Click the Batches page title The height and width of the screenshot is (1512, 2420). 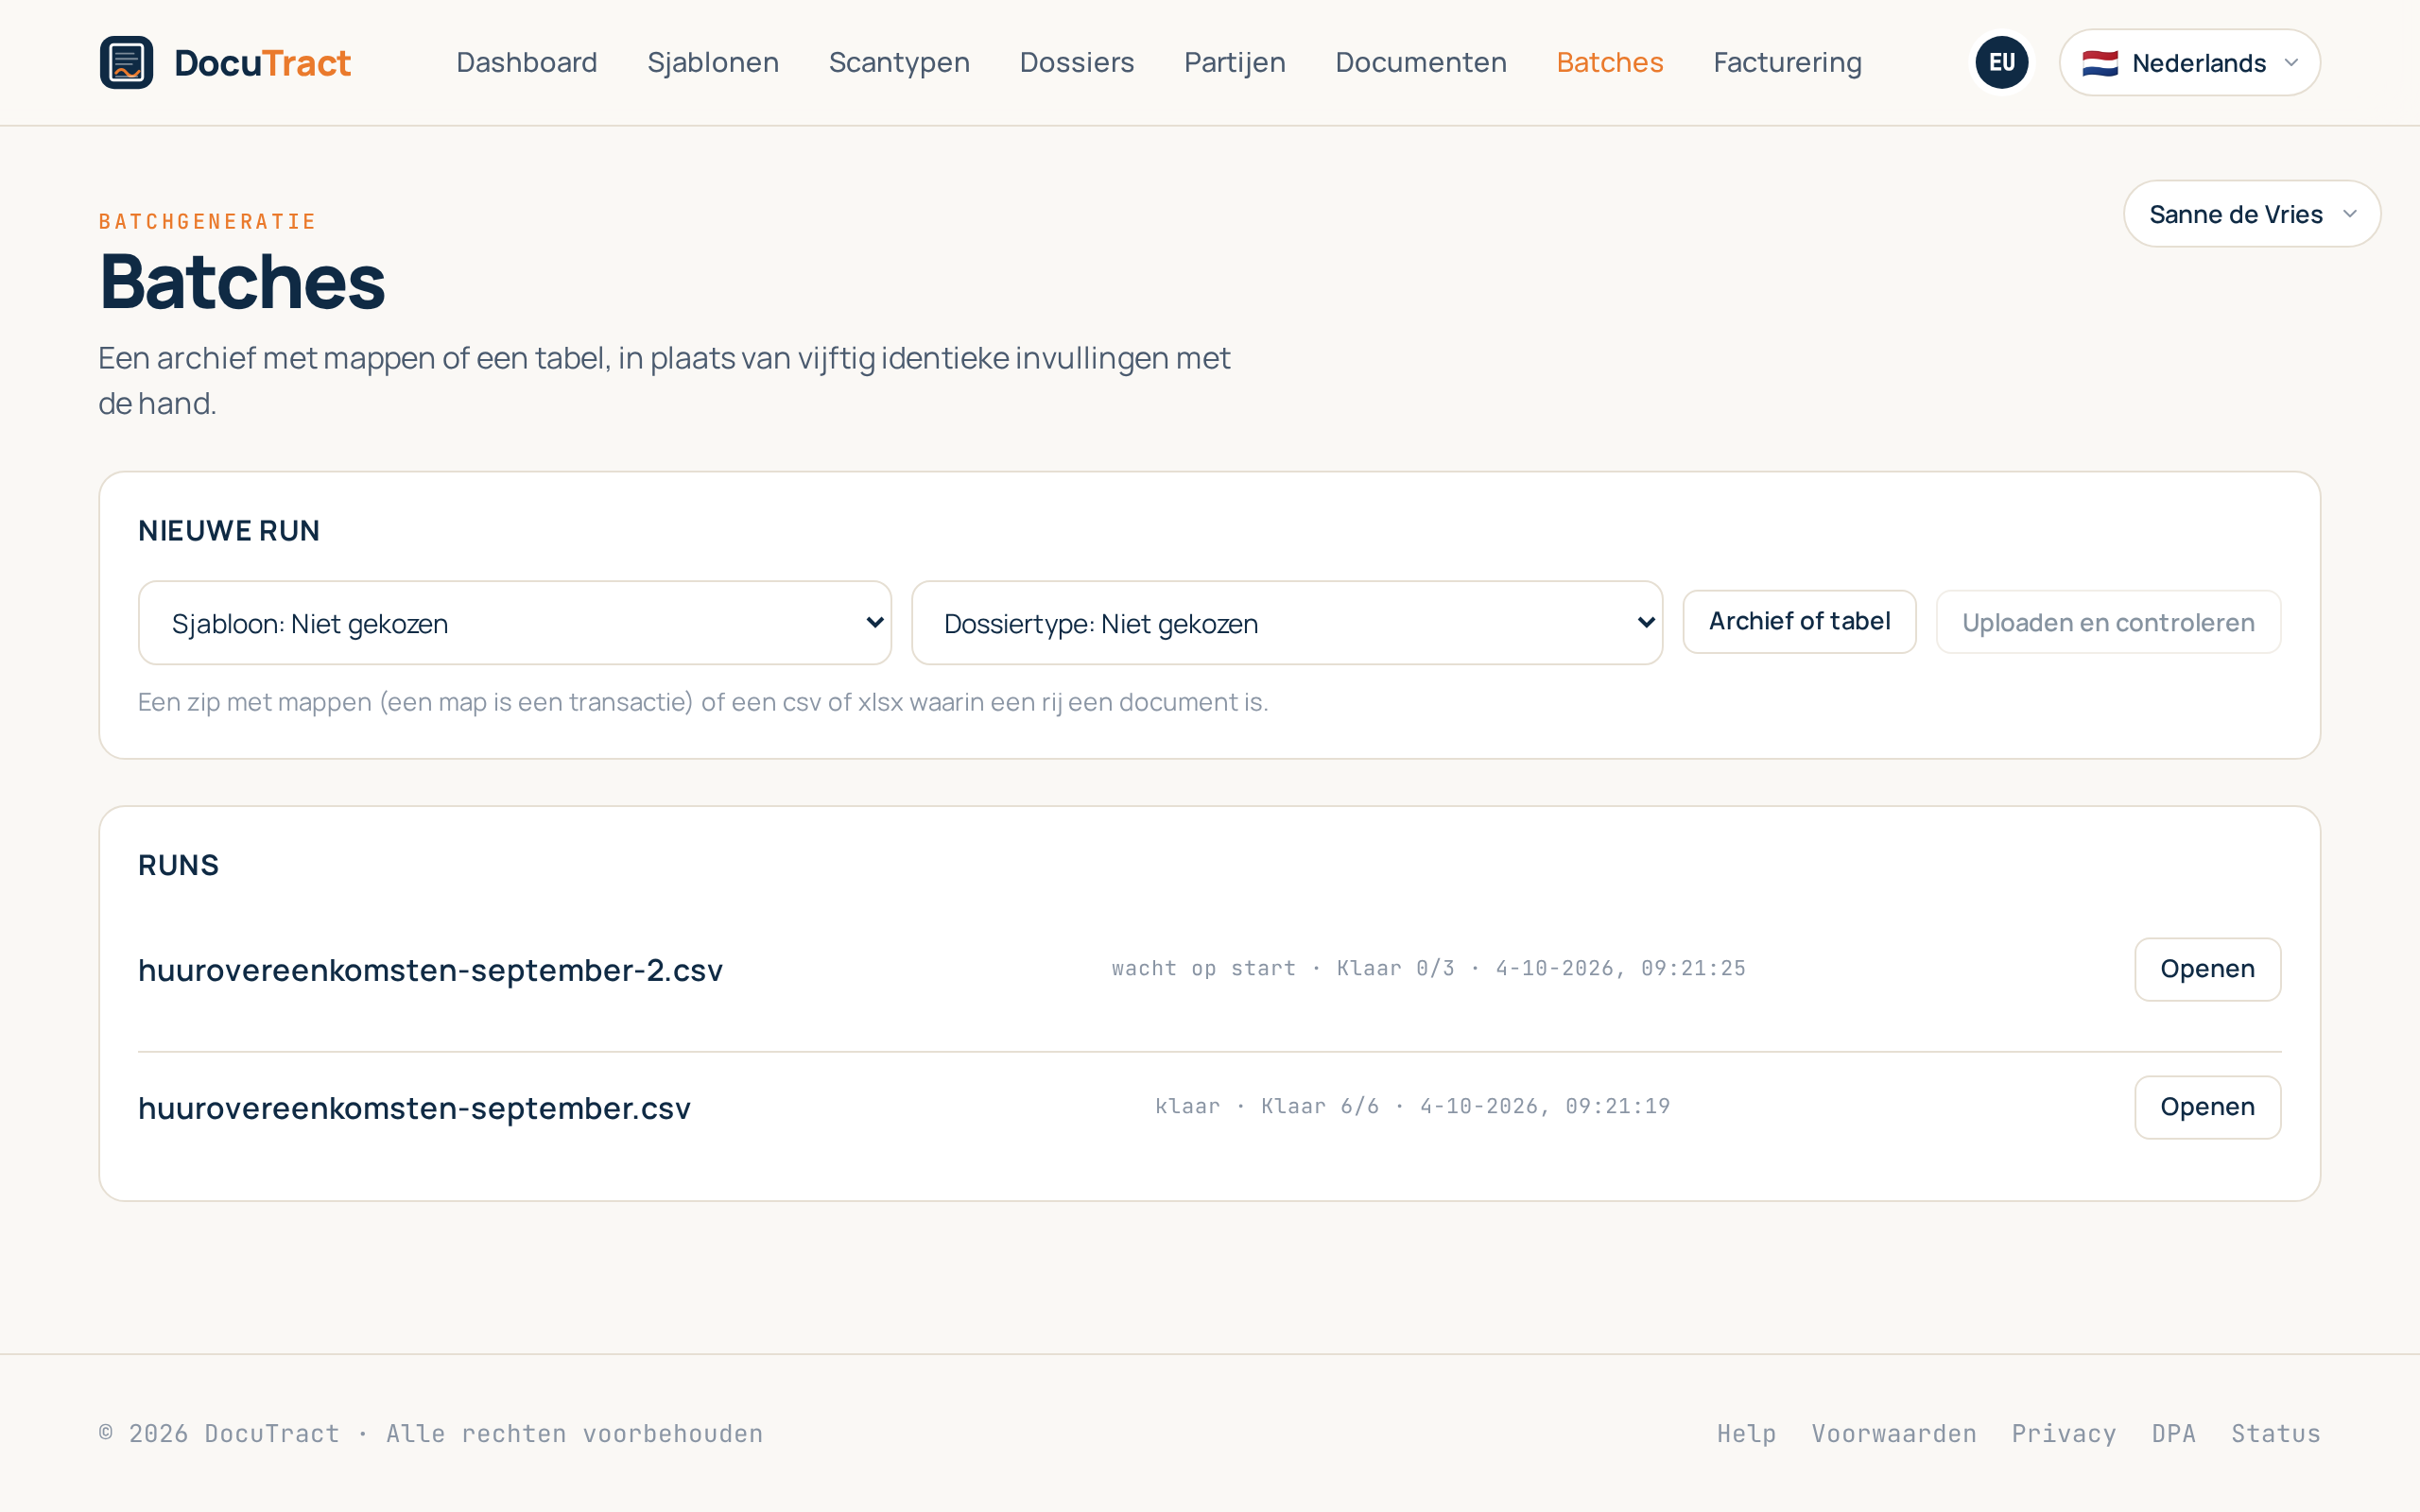click(242, 282)
